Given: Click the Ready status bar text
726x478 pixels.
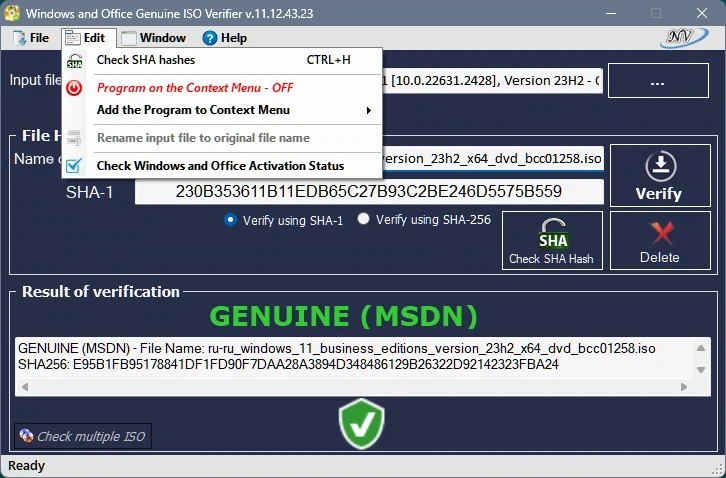Looking at the screenshot, I should (x=26, y=465).
